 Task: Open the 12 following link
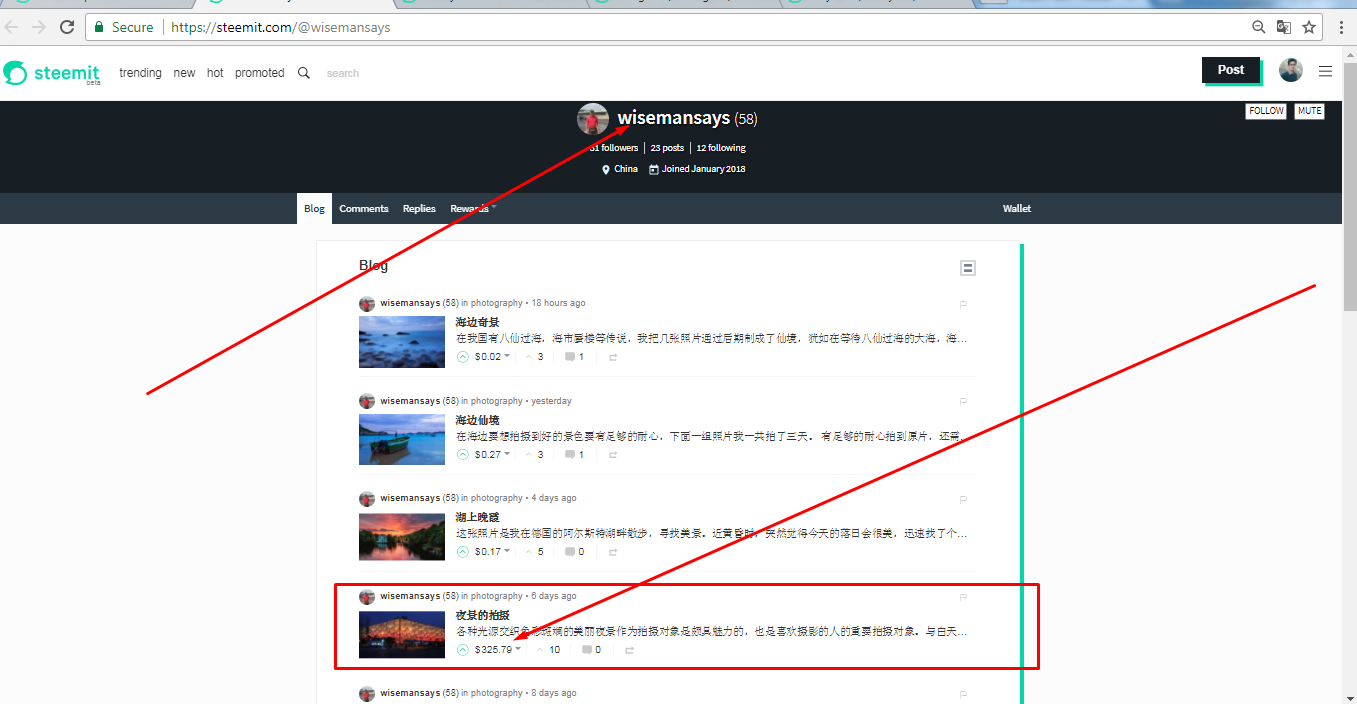click(x=721, y=148)
